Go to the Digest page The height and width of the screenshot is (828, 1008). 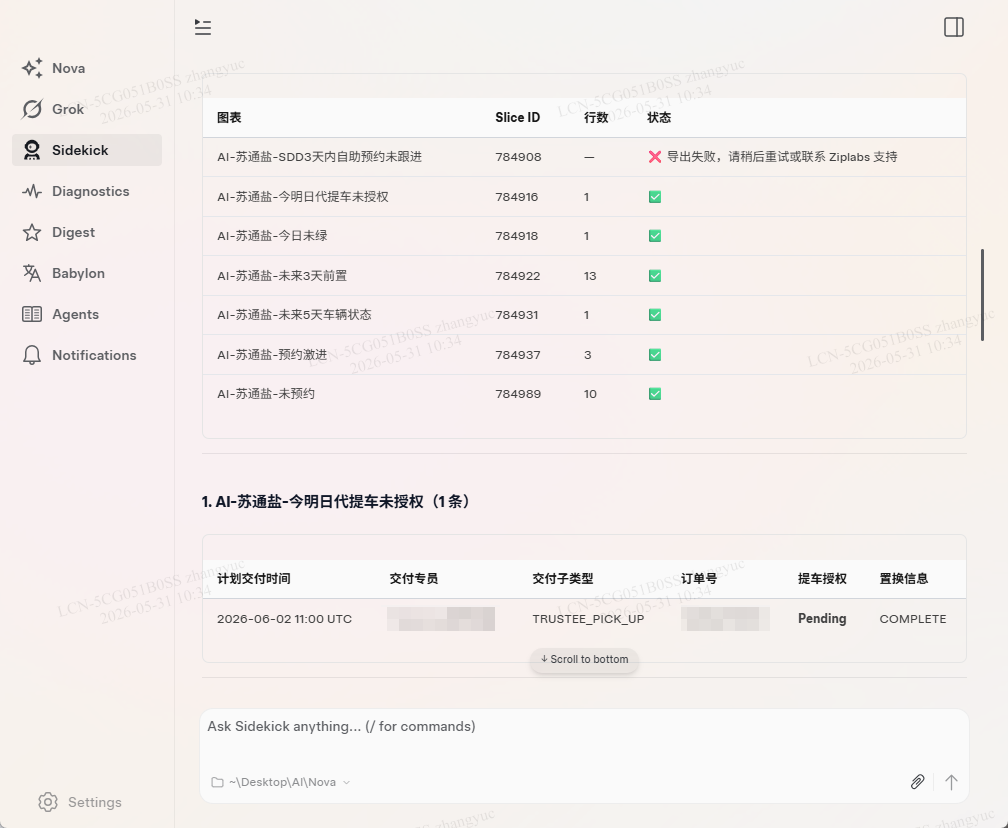click(x=87, y=232)
